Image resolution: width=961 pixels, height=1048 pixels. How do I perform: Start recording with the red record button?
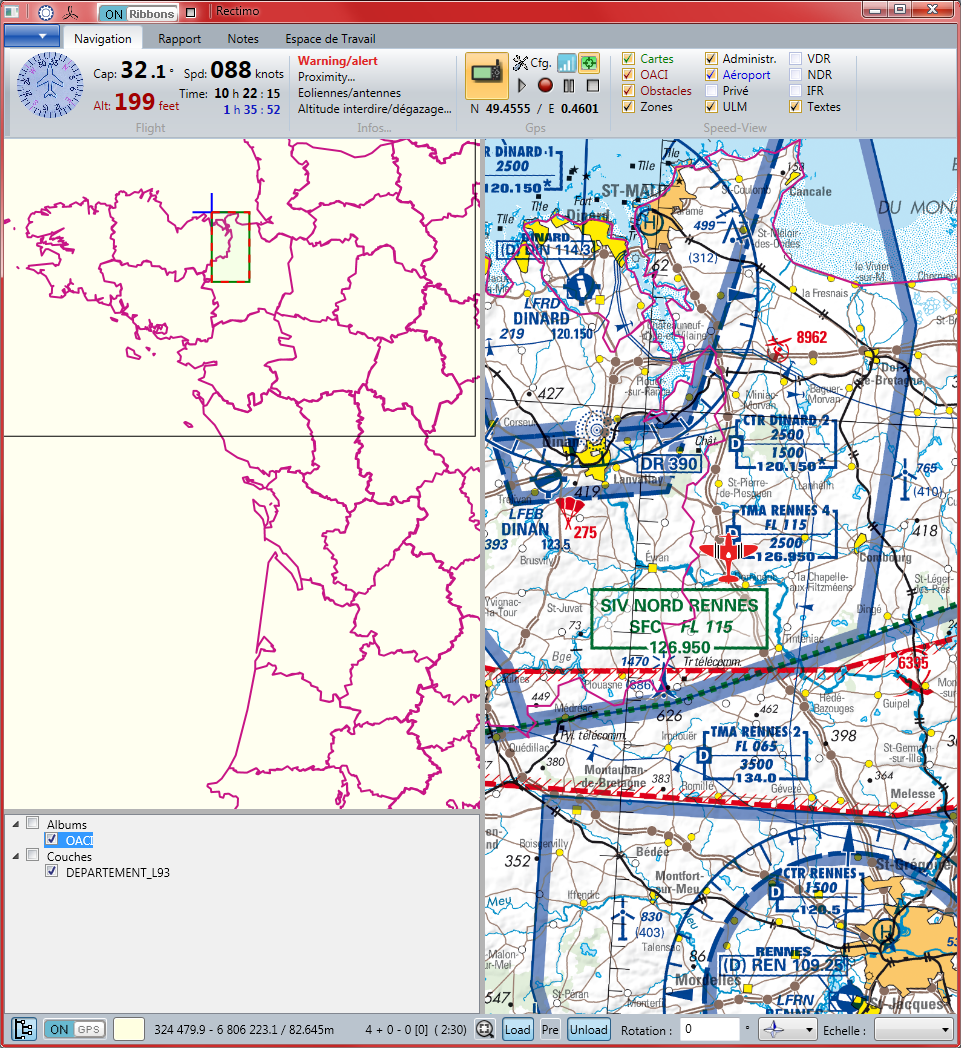(545, 86)
